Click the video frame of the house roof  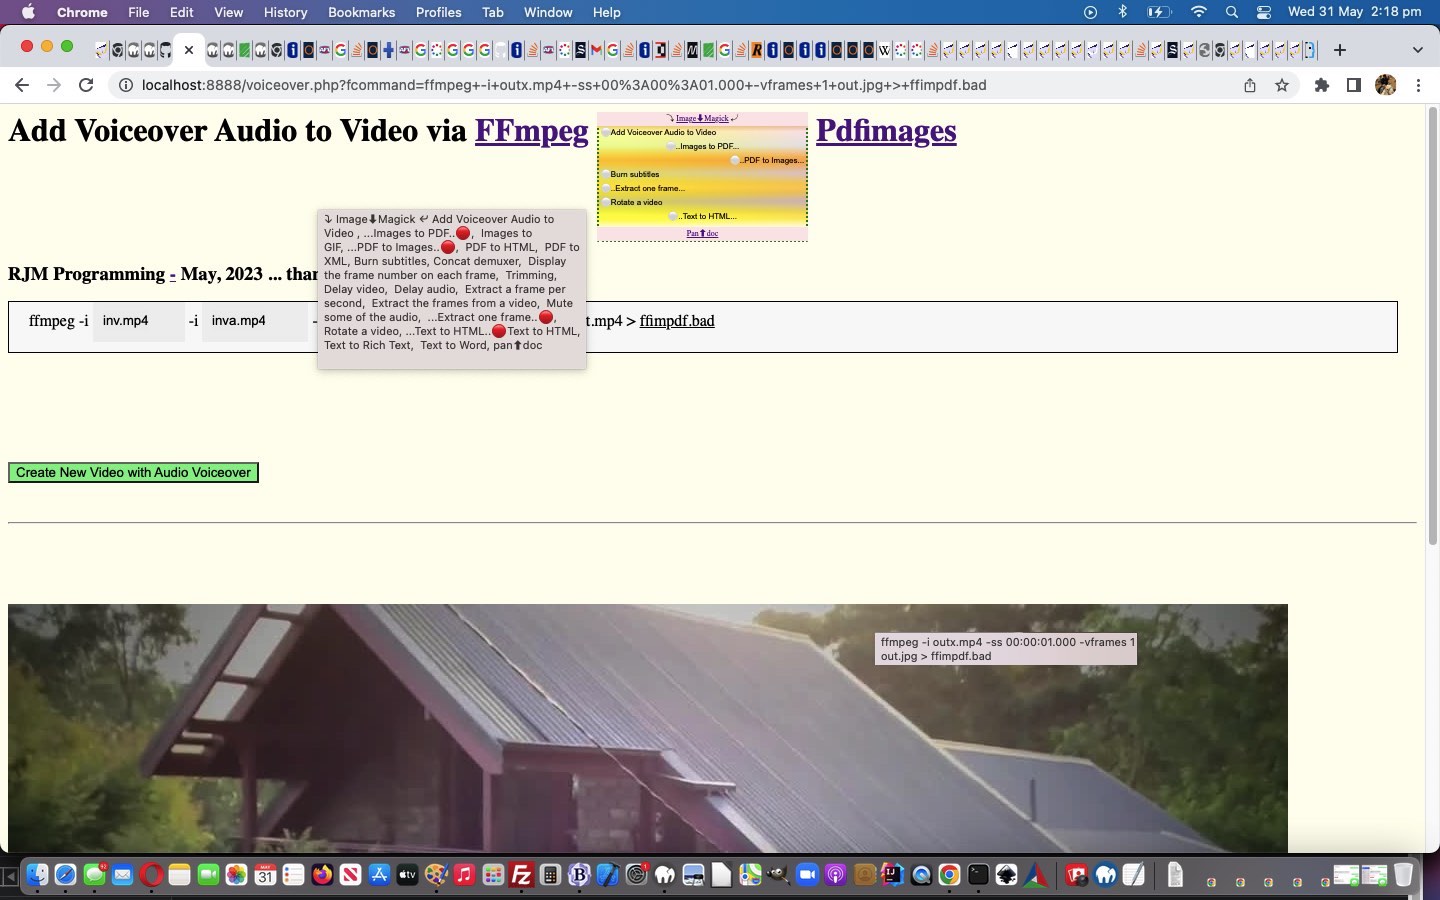click(648, 728)
